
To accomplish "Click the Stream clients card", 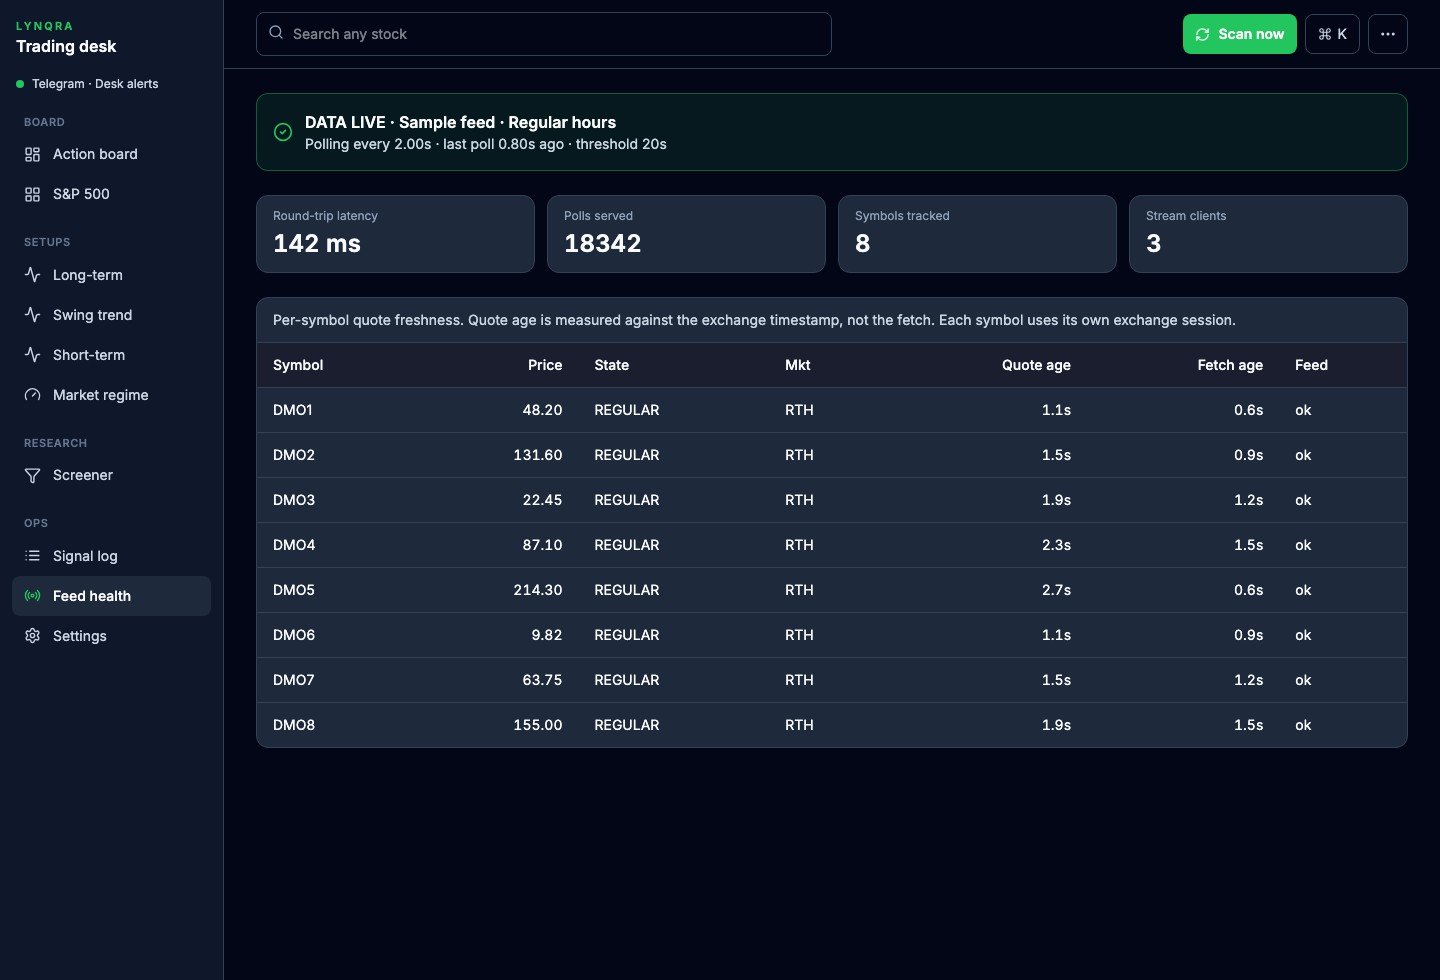I will (1268, 234).
